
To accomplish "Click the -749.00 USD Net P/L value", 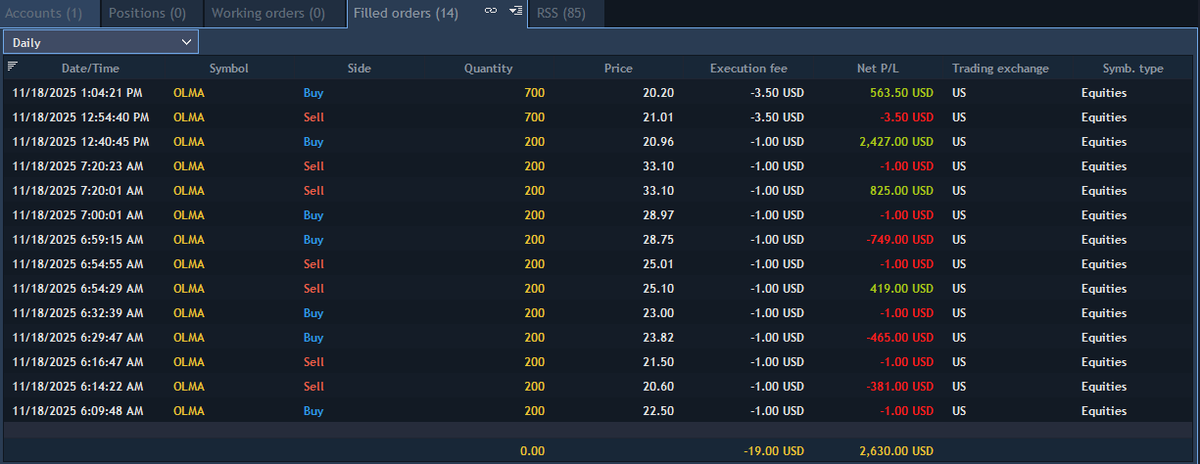I will pos(900,240).
